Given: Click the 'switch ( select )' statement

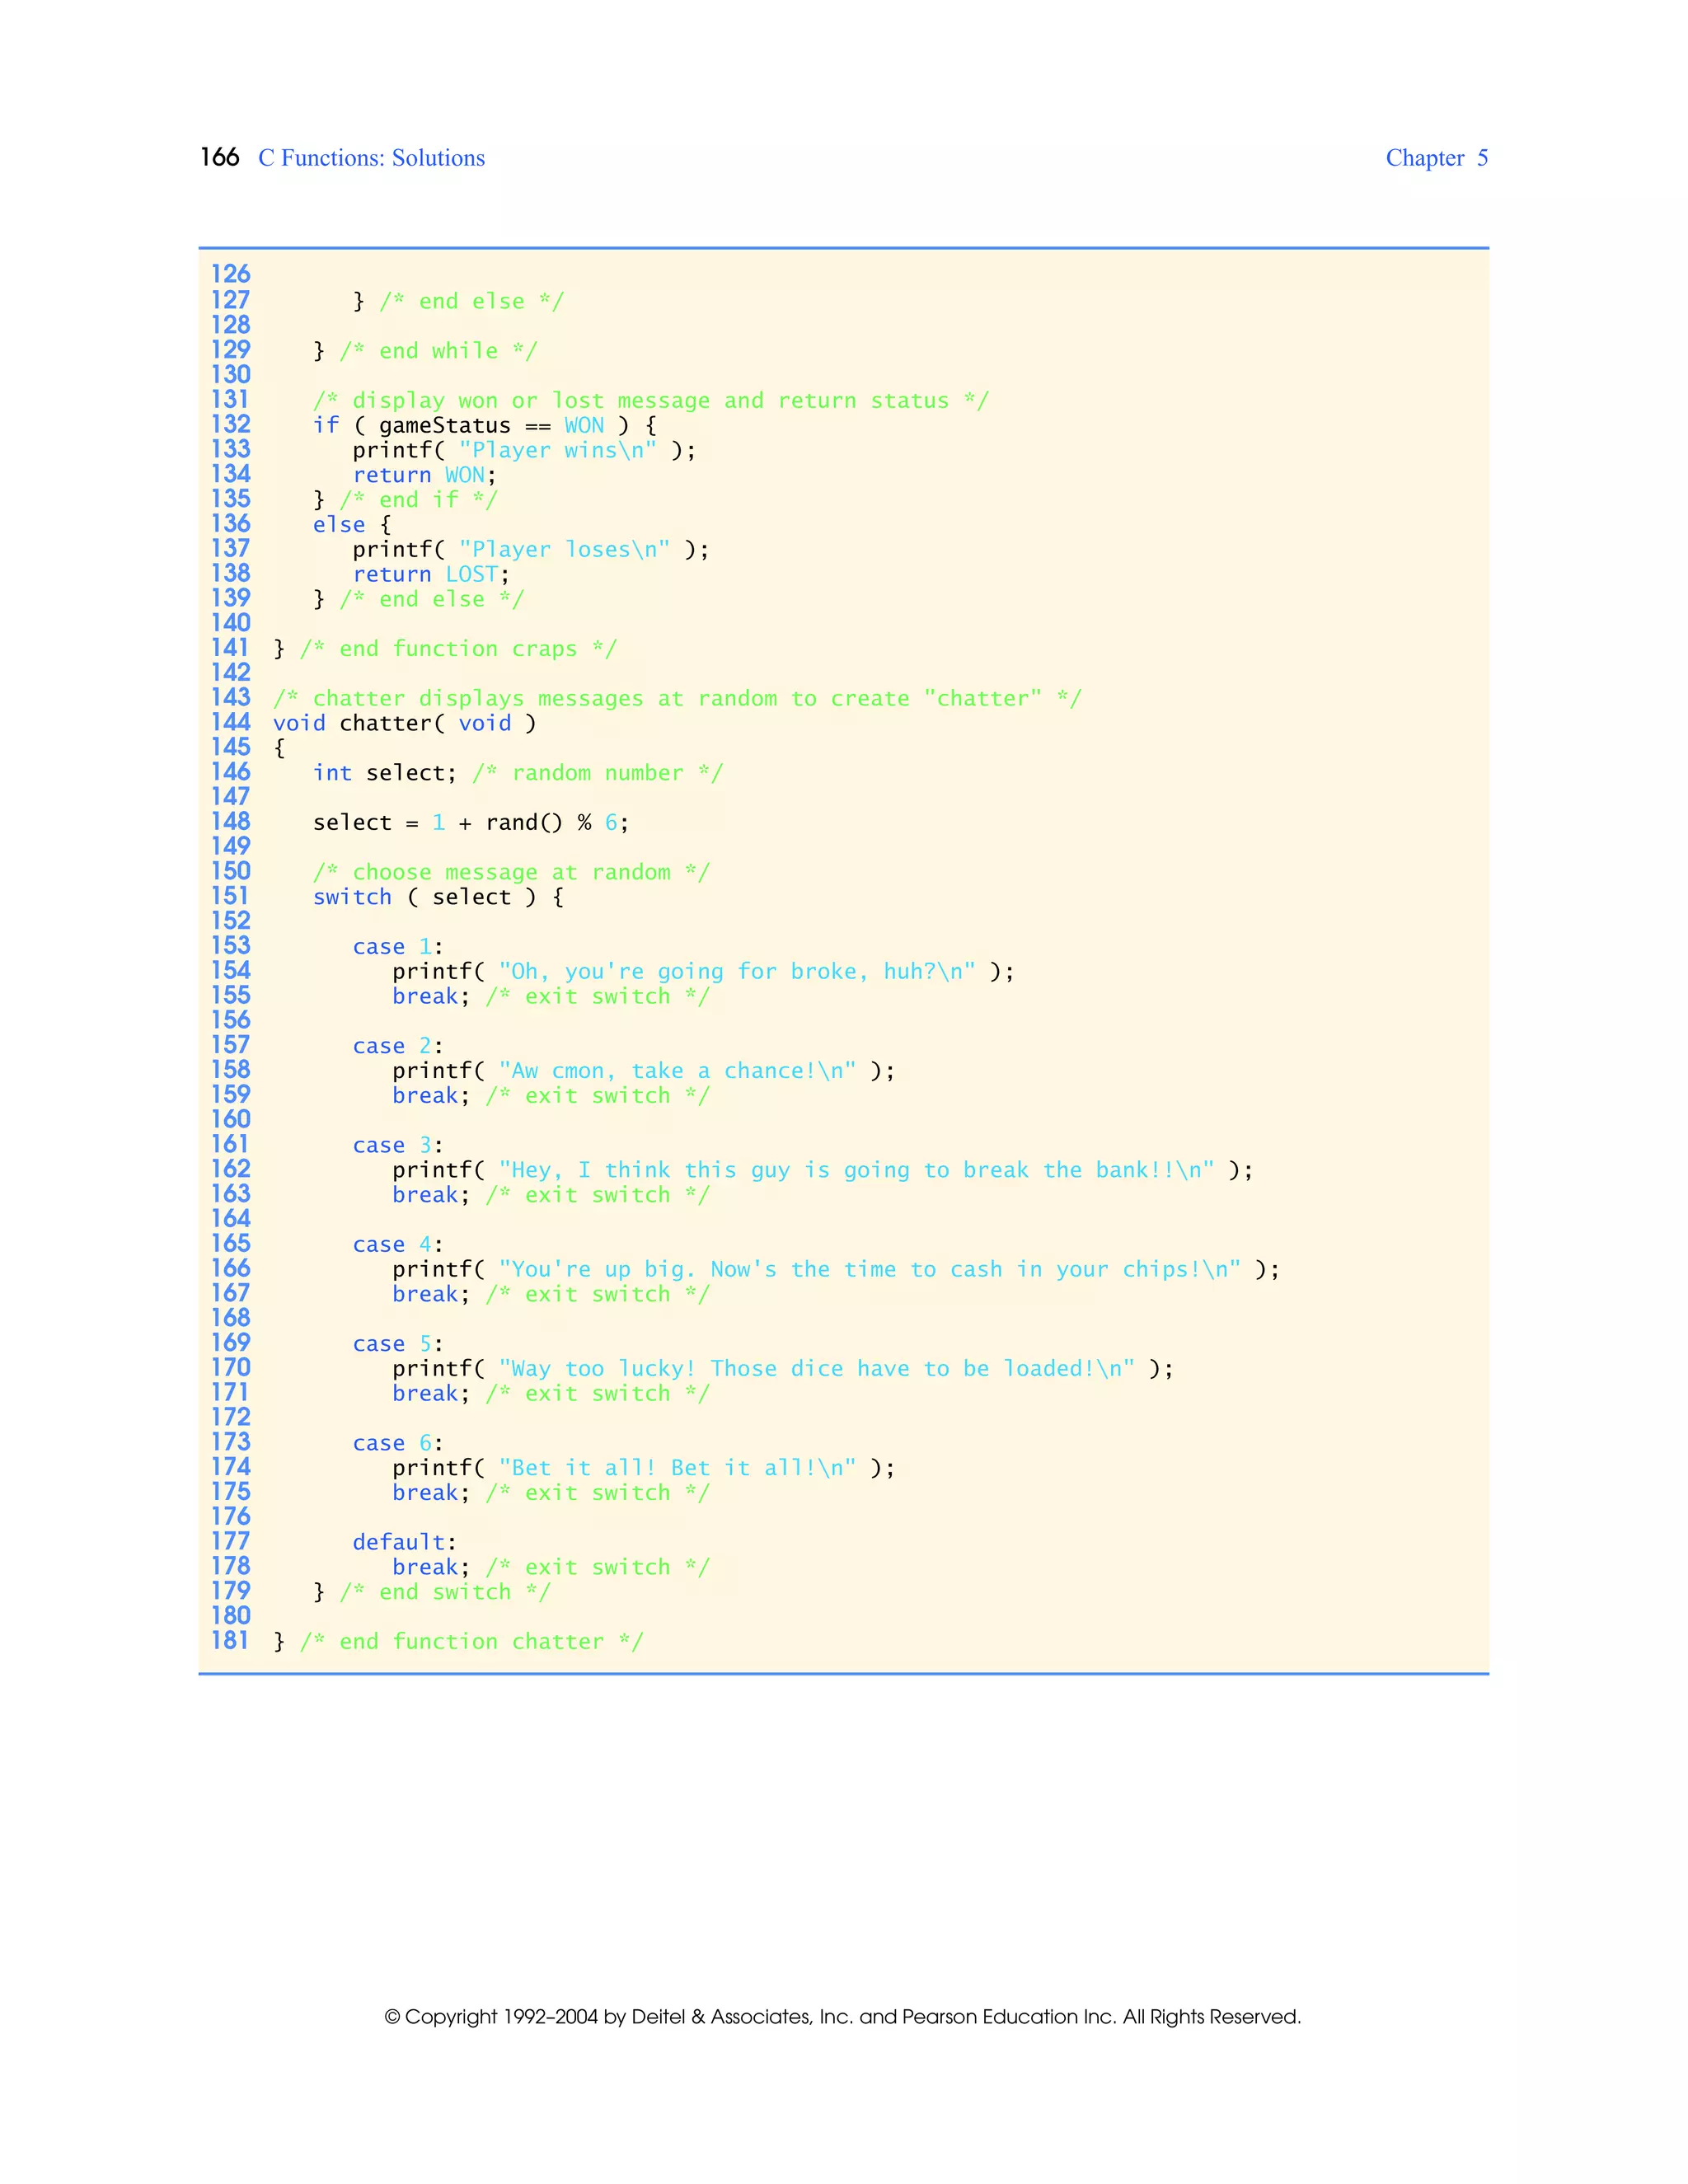Looking at the screenshot, I should click(x=438, y=897).
